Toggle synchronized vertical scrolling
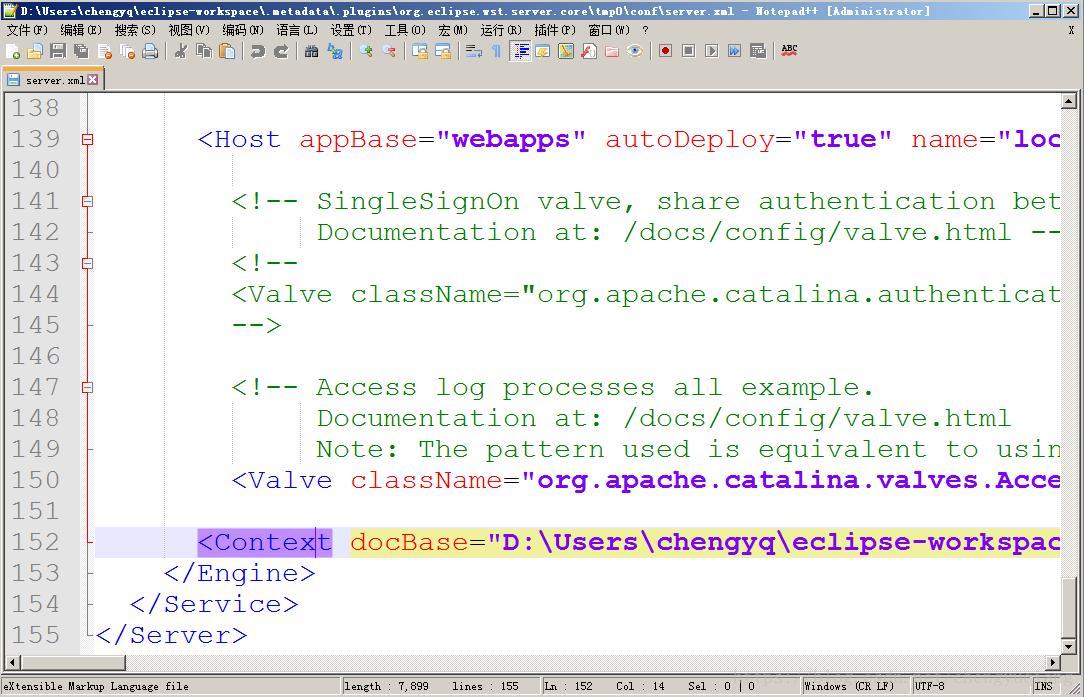Viewport: 1084px width, 697px height. coord(420,51)
